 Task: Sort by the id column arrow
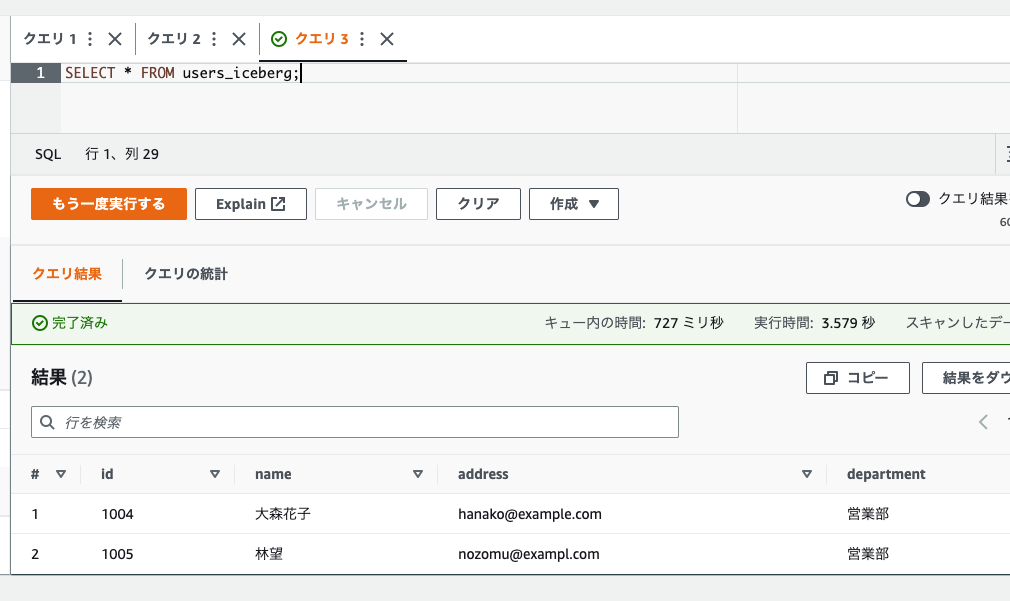pos(215,474)
